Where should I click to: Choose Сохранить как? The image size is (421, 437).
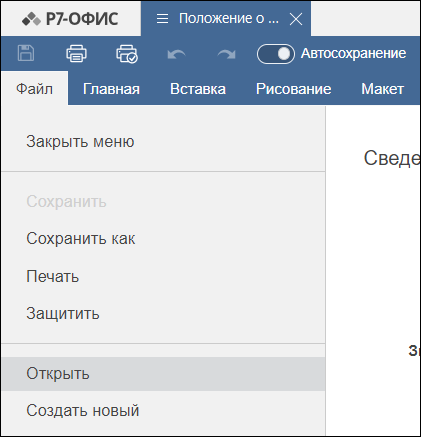[x=163, y=239]
